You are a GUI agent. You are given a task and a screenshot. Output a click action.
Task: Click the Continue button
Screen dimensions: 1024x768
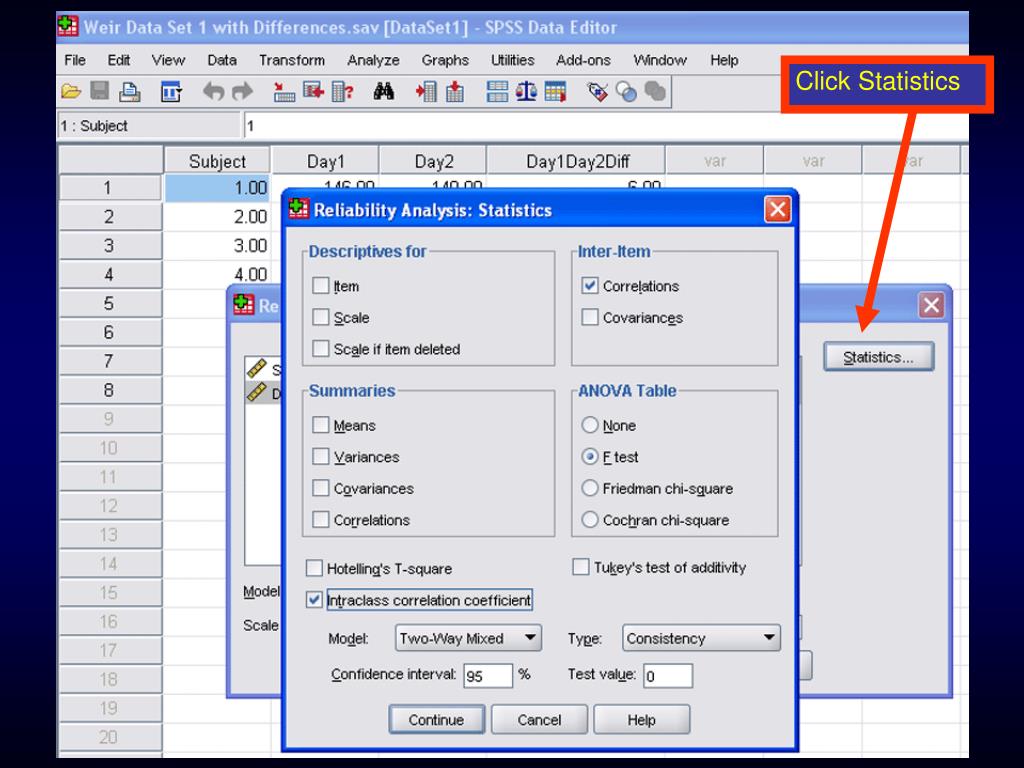[436, 719]
